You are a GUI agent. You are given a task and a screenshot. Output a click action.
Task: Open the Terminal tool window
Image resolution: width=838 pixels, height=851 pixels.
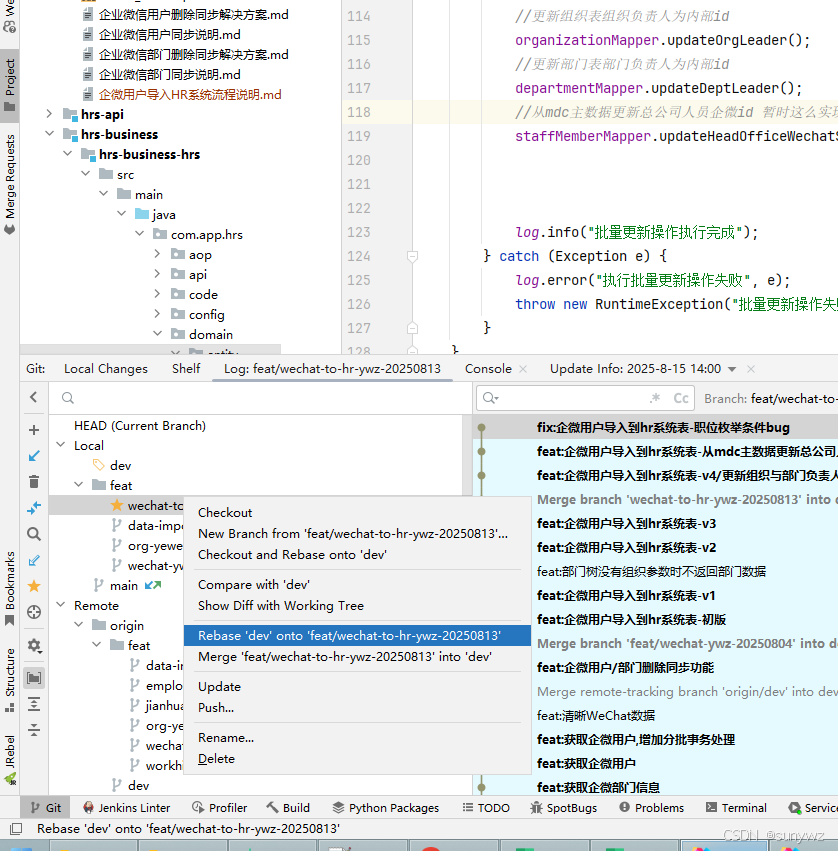pos(736,808)
